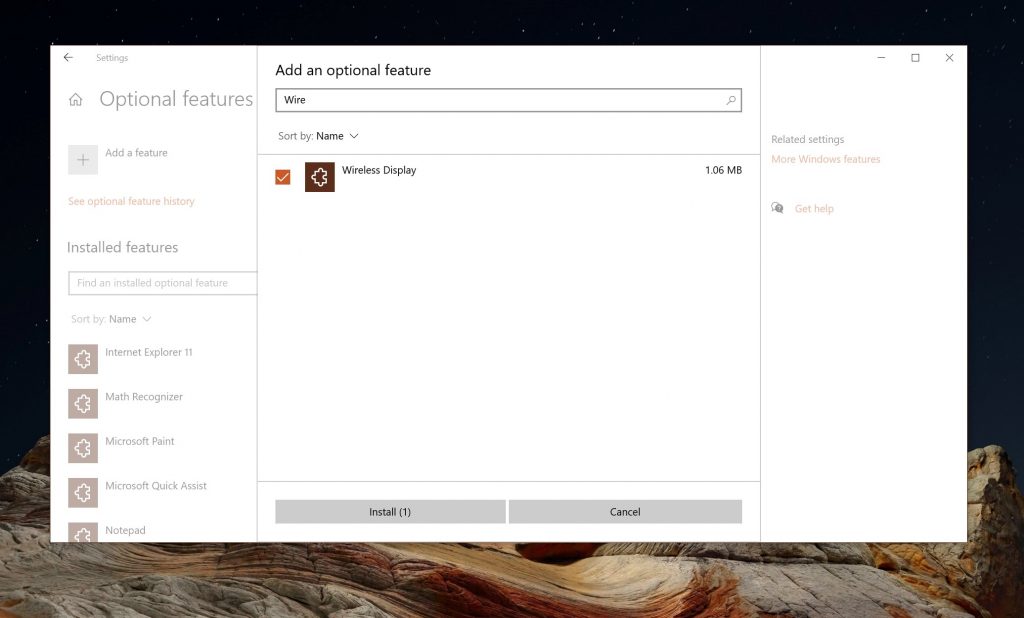Go to Settings home icon
Screen dimensions: 1024x618
point(76,99)
